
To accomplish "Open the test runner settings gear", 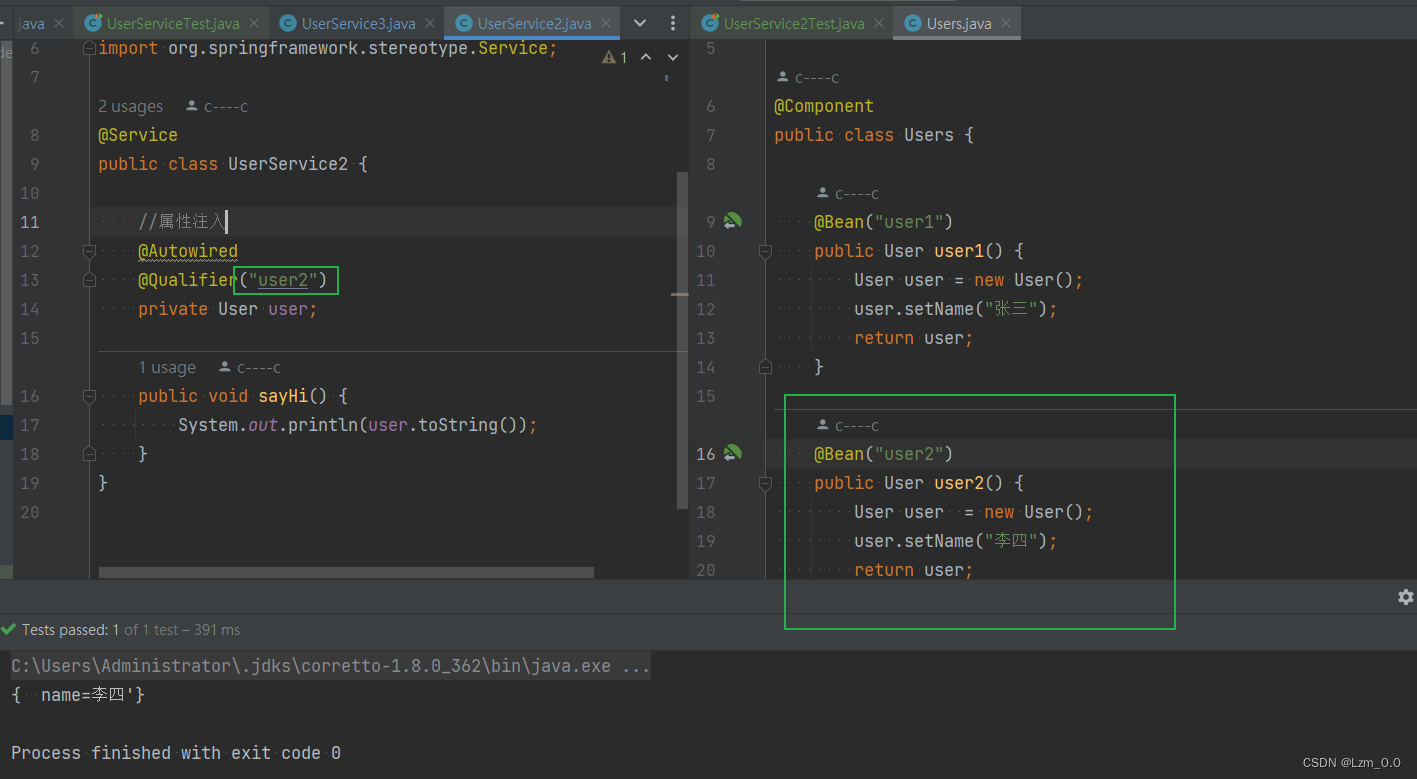I will point(1405,597).
